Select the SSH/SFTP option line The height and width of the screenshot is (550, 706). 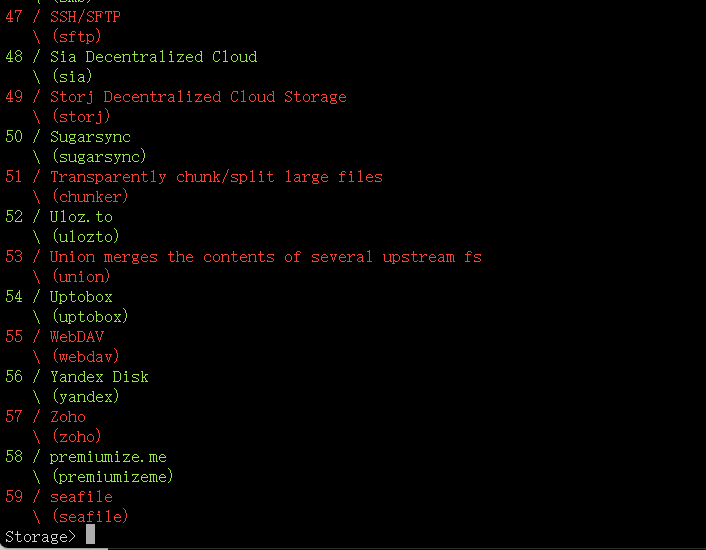[63, 17]
